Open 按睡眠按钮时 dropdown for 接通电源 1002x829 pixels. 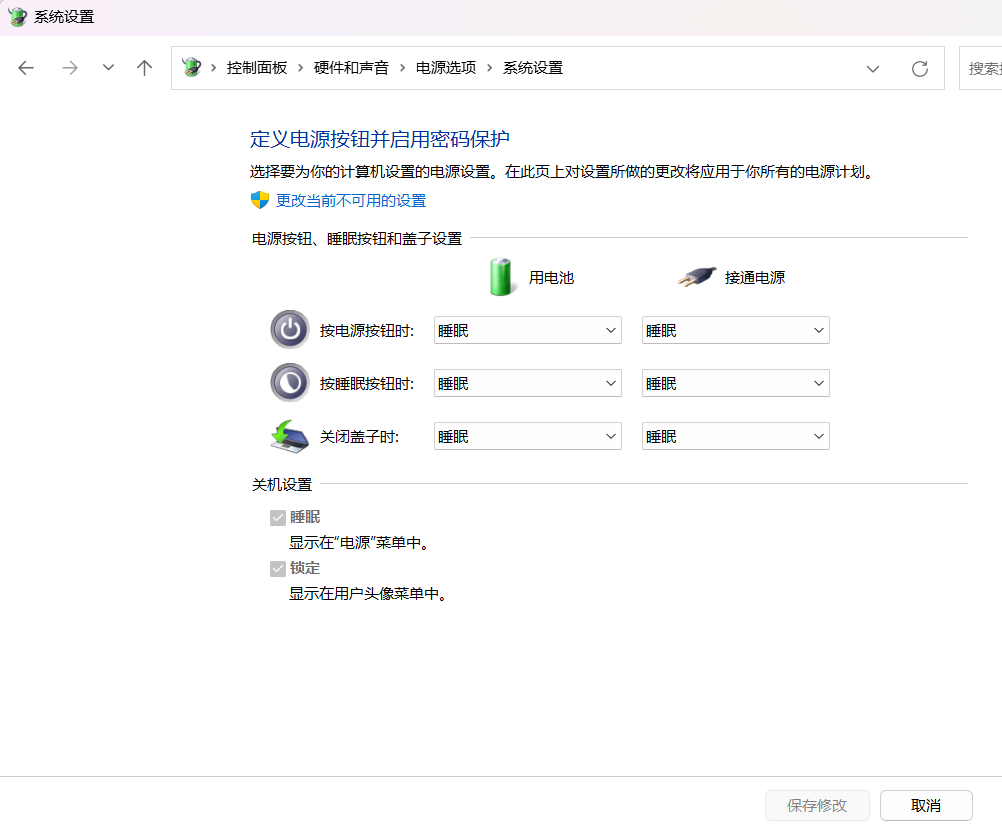735,383
